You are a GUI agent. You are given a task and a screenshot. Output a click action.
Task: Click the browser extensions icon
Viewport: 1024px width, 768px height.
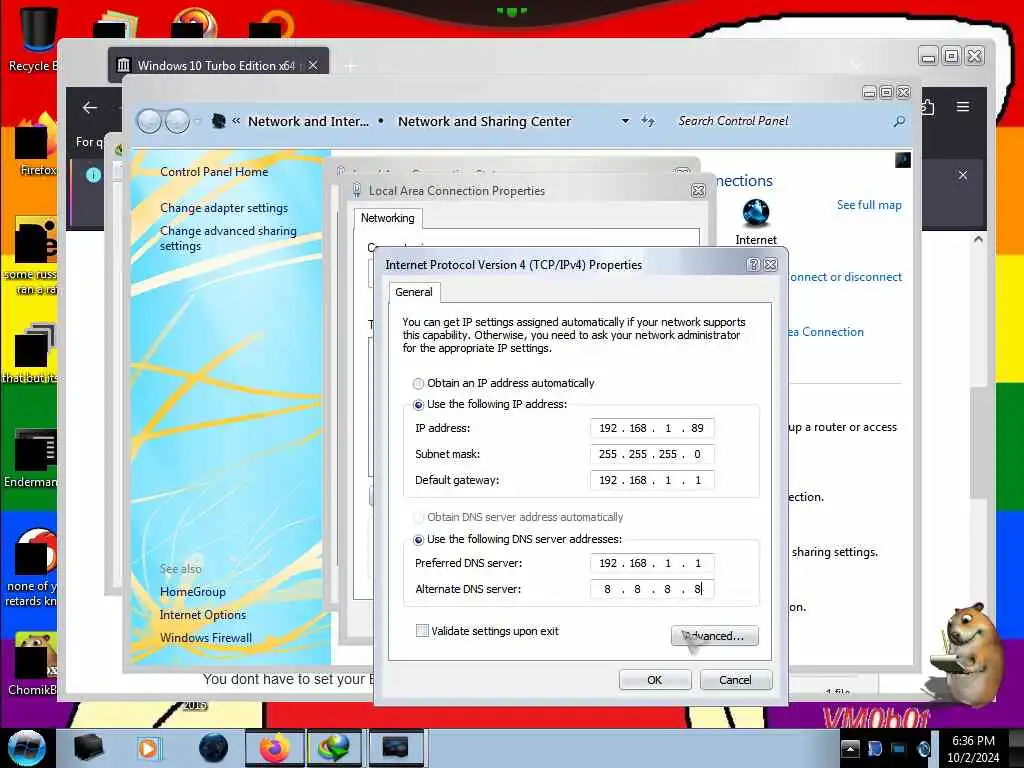928,106
